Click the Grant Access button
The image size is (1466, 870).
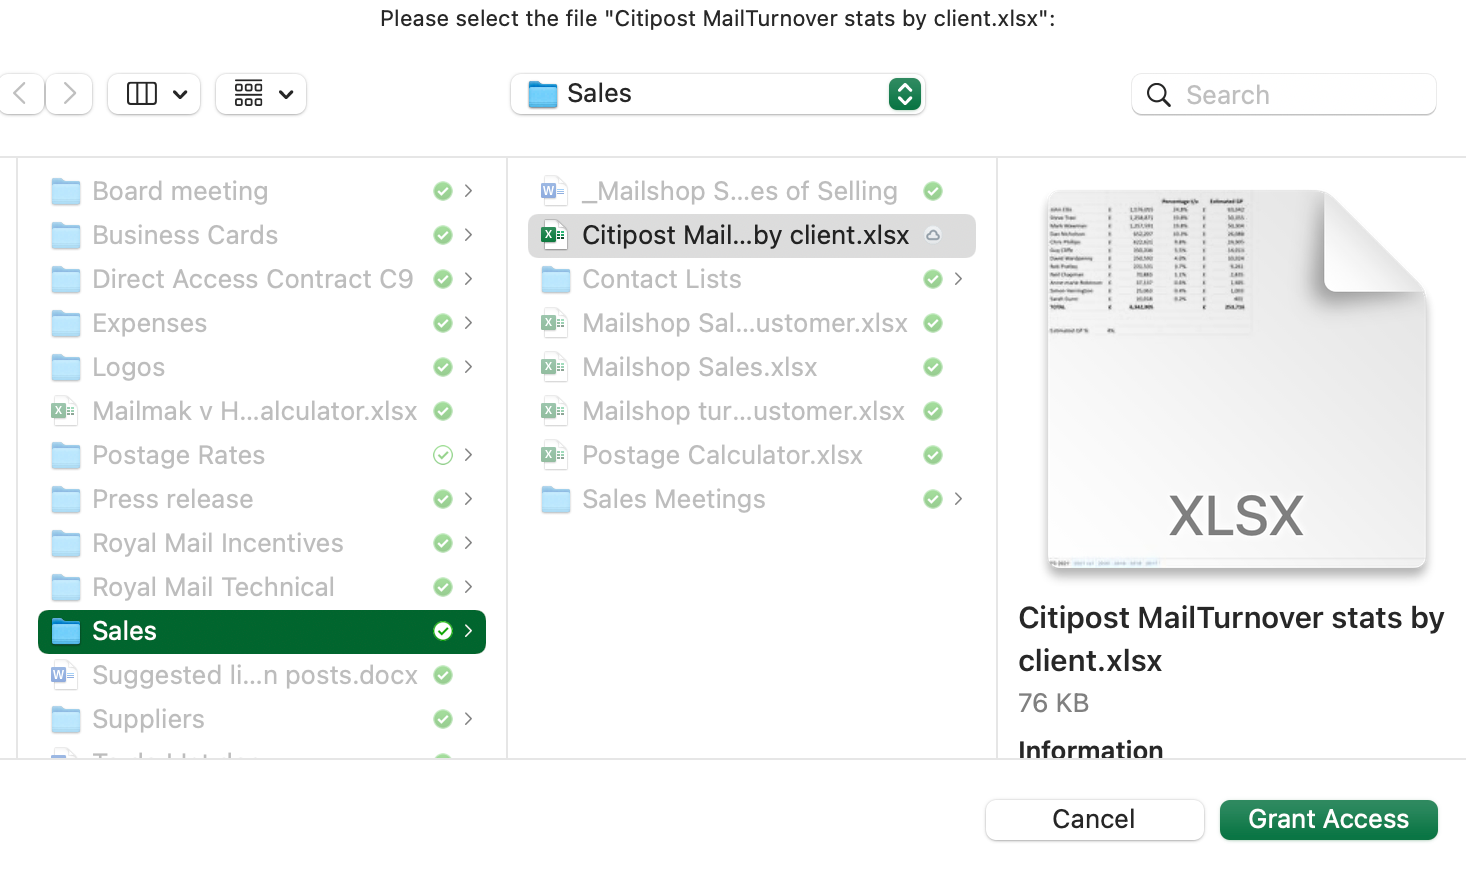[x=1328, y=819]
